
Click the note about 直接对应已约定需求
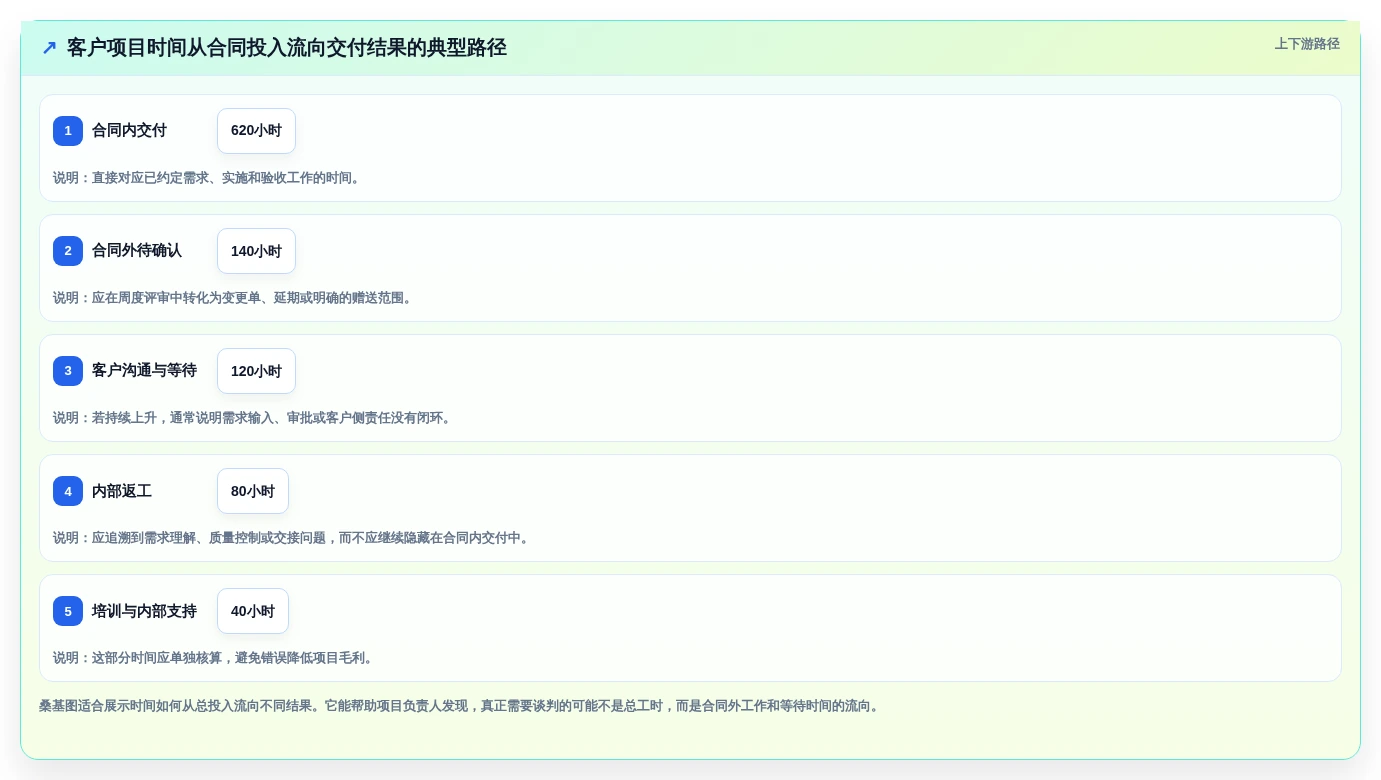click(208, 178)
